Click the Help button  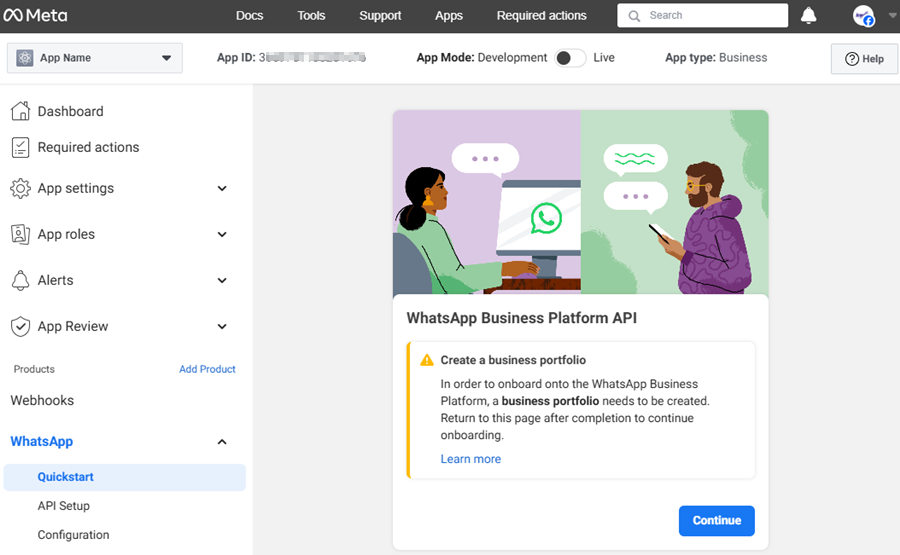(864, 59)
